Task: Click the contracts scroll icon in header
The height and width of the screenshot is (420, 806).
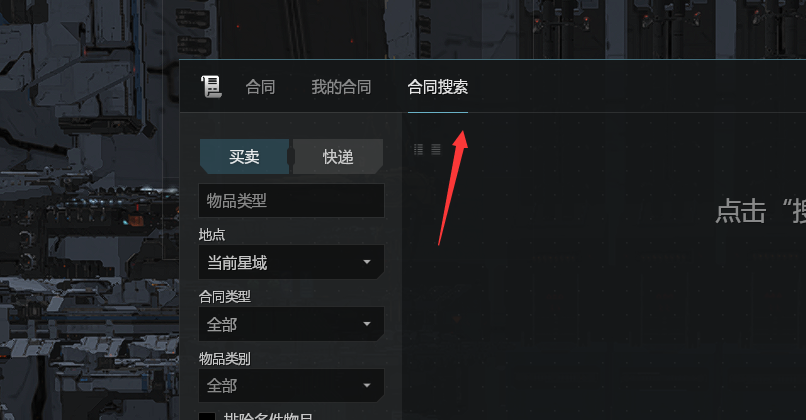Action: [211, 86]
